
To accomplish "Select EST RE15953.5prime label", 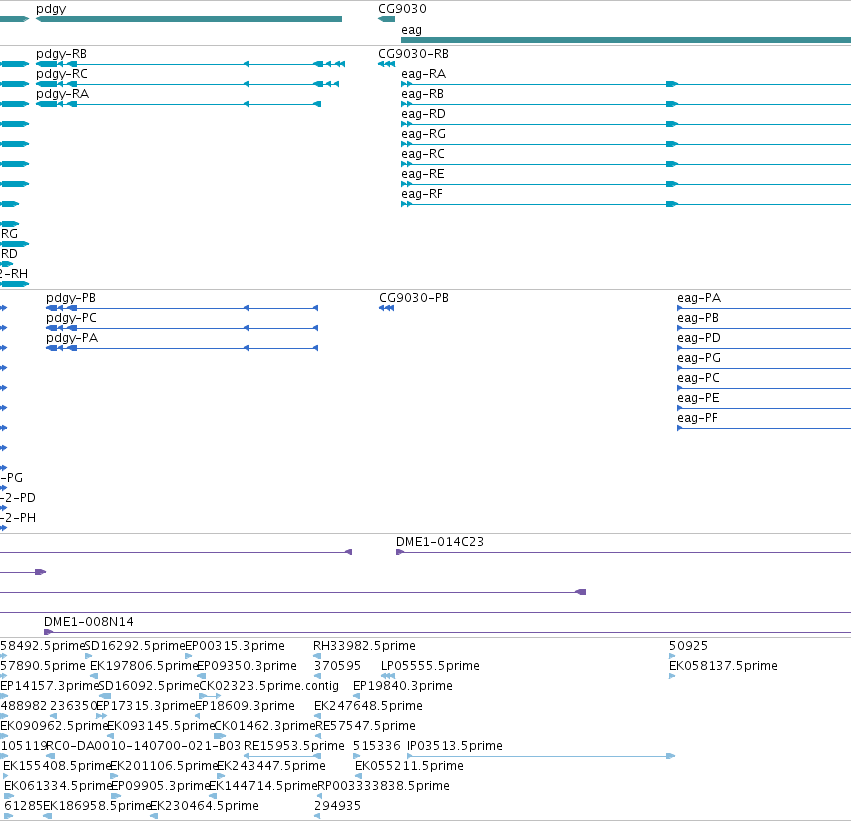I will [x=294, y=746].
